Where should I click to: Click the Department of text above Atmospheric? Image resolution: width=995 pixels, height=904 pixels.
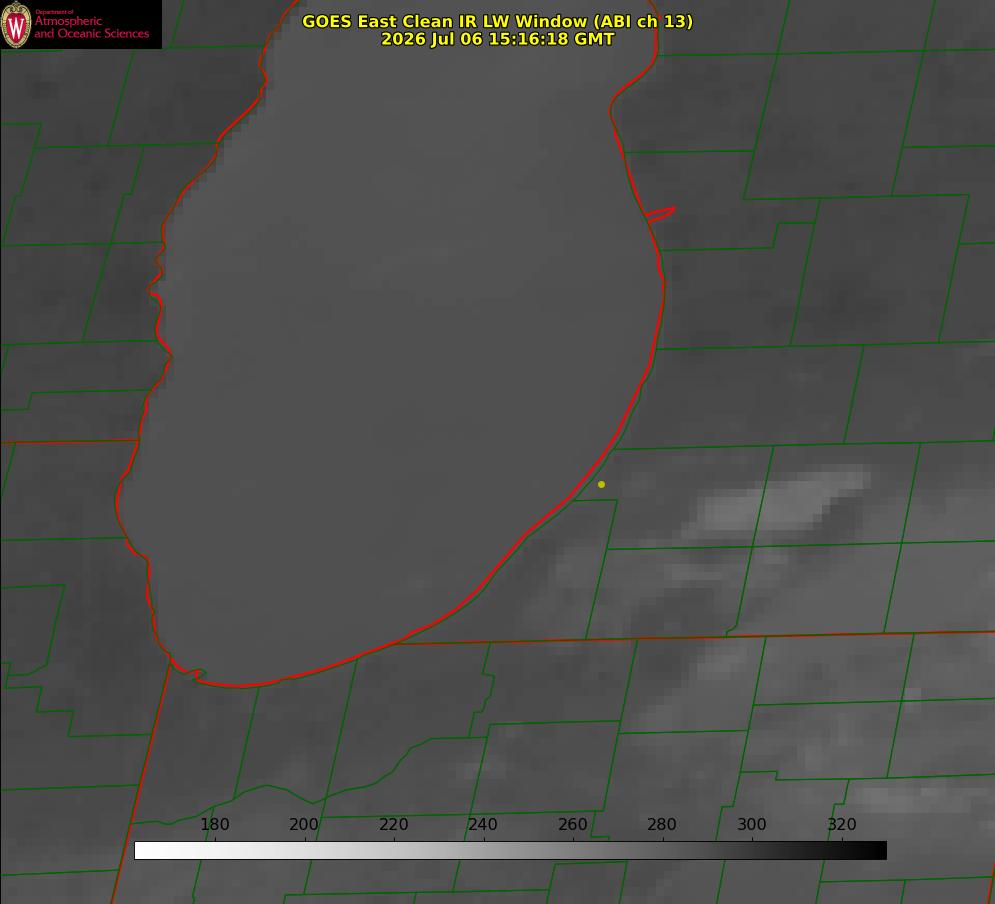click(55, 12)
